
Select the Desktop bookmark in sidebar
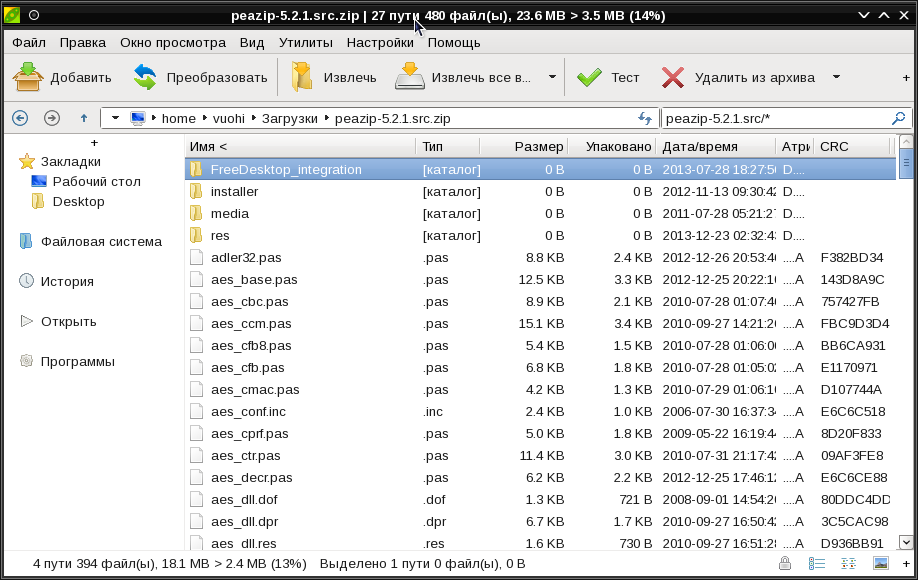click(78, 201)
